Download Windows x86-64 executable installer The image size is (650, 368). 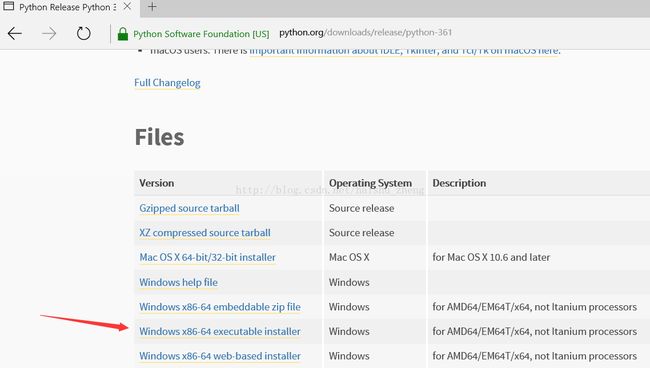pos(220,332)
